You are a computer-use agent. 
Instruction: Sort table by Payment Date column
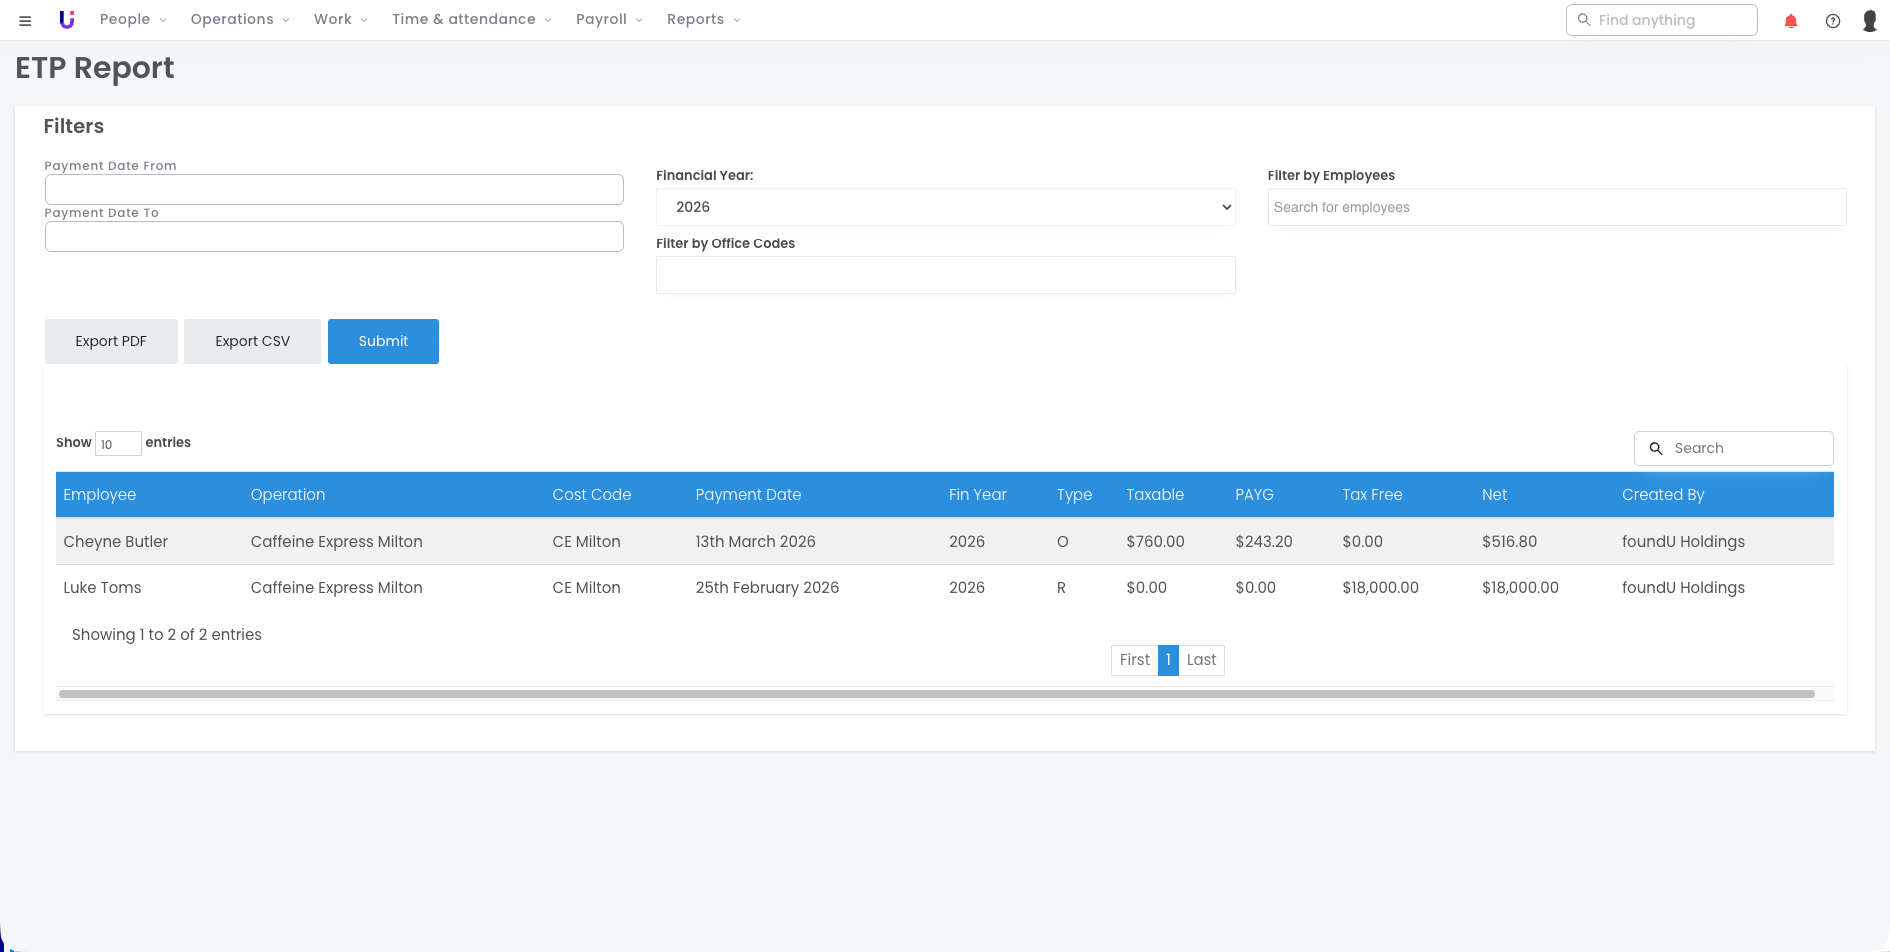click(748, 495)
